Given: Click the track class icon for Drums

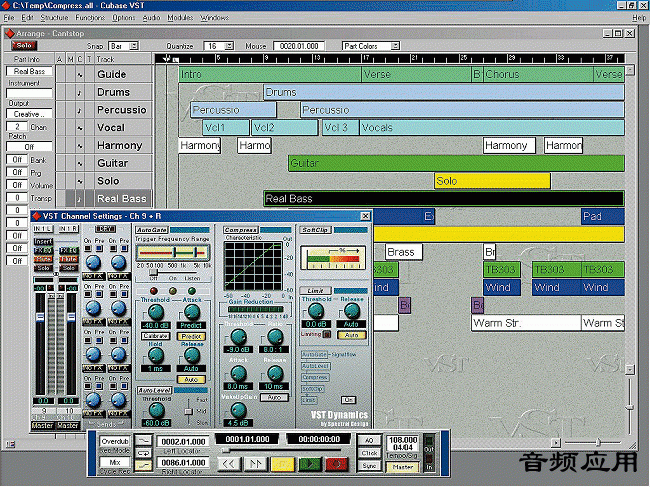Looking at the screenshot, I should tap(80, 92).
